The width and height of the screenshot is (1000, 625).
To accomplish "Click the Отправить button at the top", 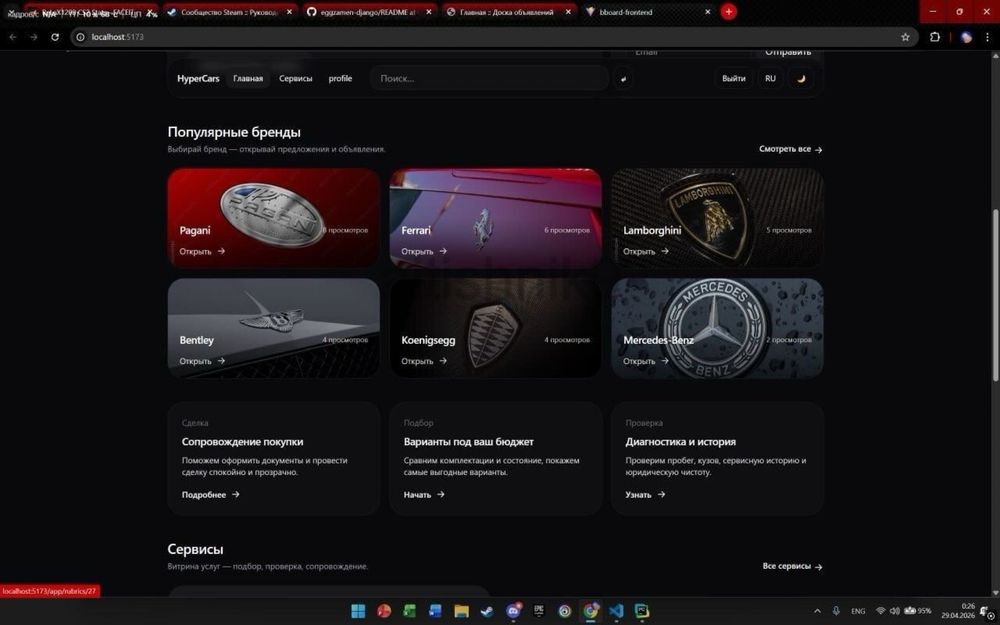I will tap(788, 52).
